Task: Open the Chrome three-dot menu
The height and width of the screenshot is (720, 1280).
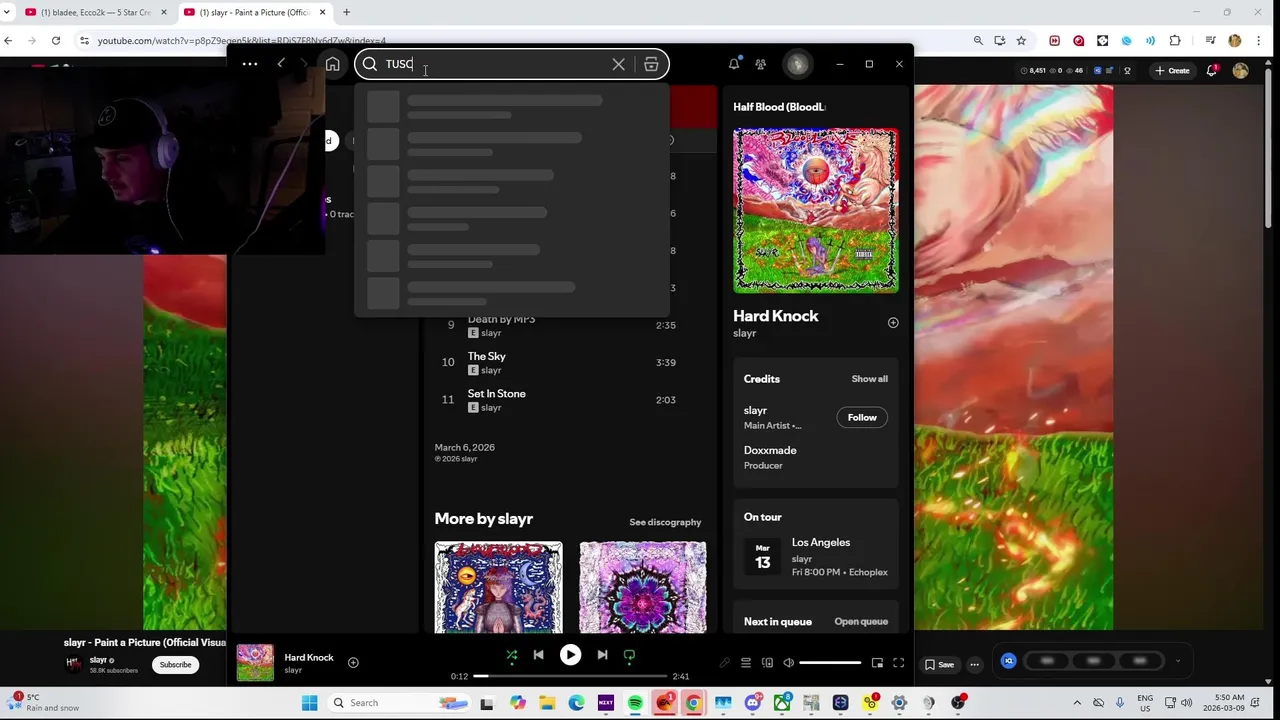Action: (x=1259, y=40)
